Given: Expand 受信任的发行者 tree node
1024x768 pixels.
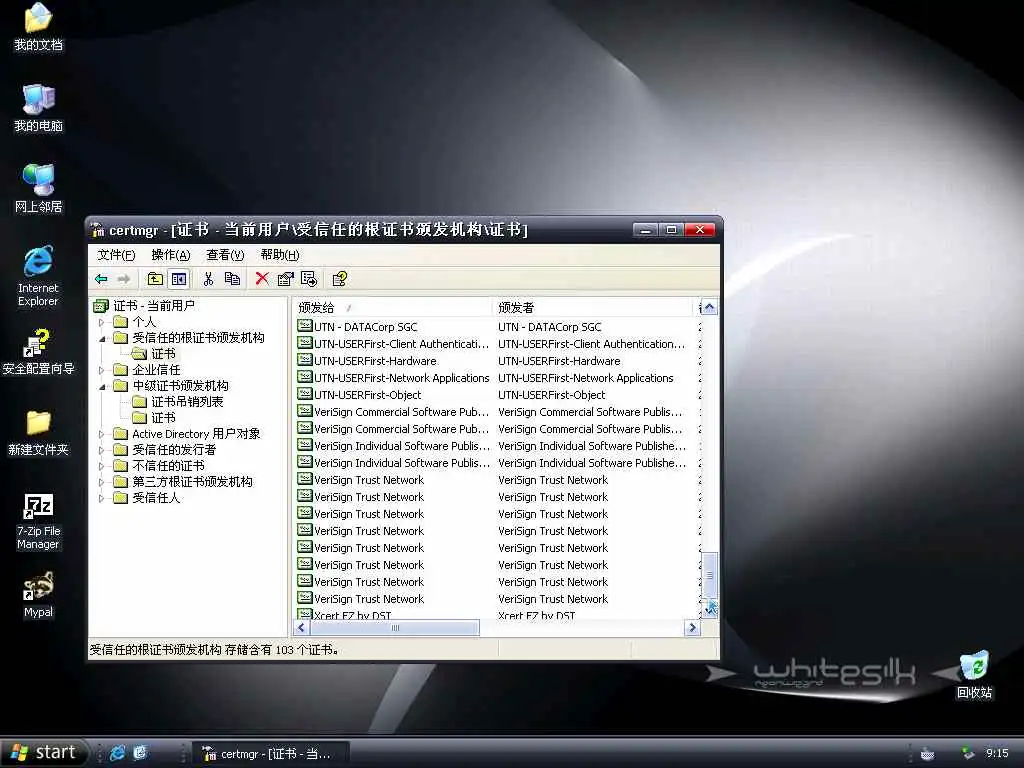Looking at the screenshot, I should [x=101, y=450].
